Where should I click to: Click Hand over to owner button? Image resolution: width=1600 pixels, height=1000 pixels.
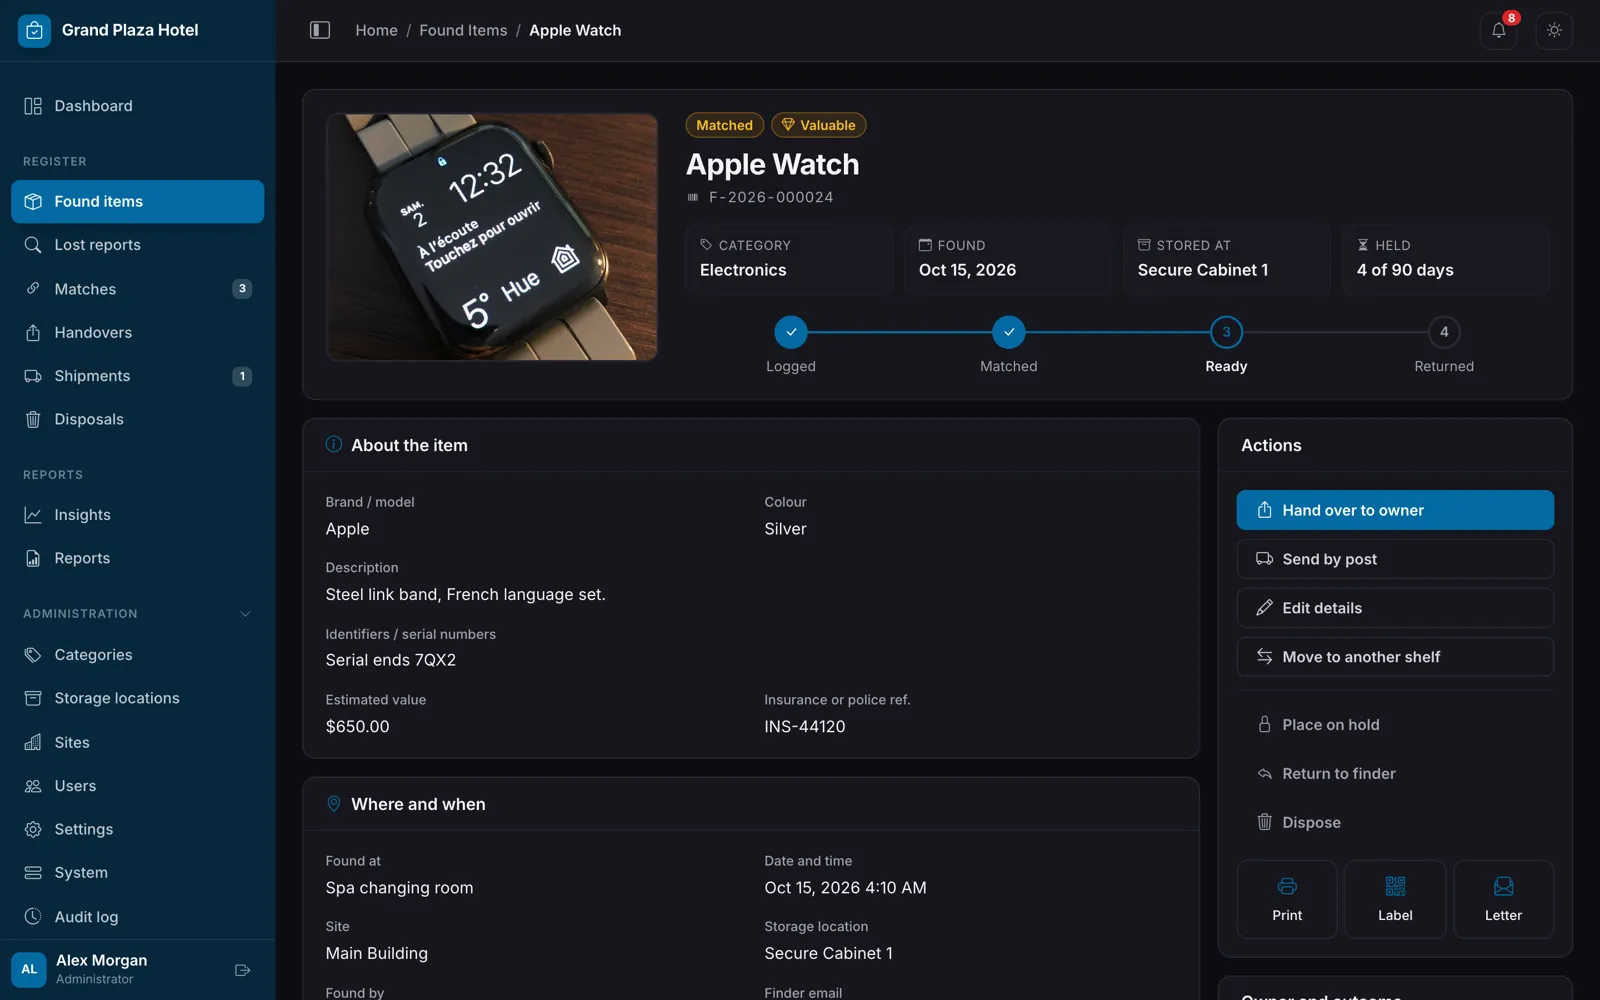tap(1395, 510)
